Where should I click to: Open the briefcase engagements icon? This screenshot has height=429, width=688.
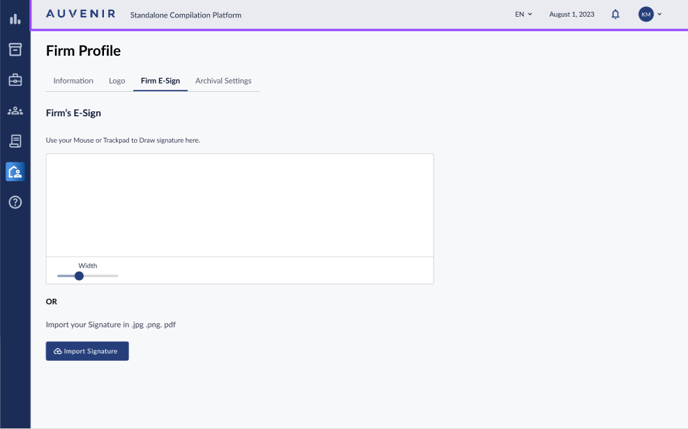click(15, 80)
